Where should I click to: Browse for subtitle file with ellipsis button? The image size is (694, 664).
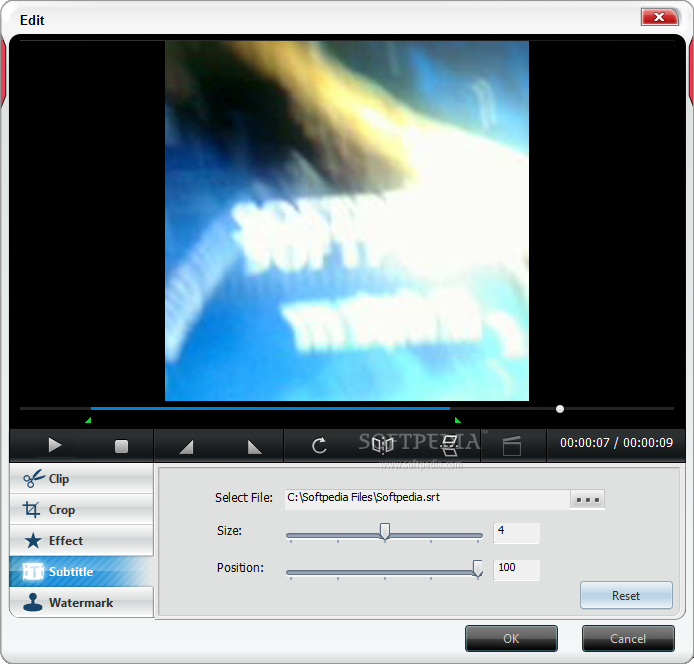click(x=587, y=499)
